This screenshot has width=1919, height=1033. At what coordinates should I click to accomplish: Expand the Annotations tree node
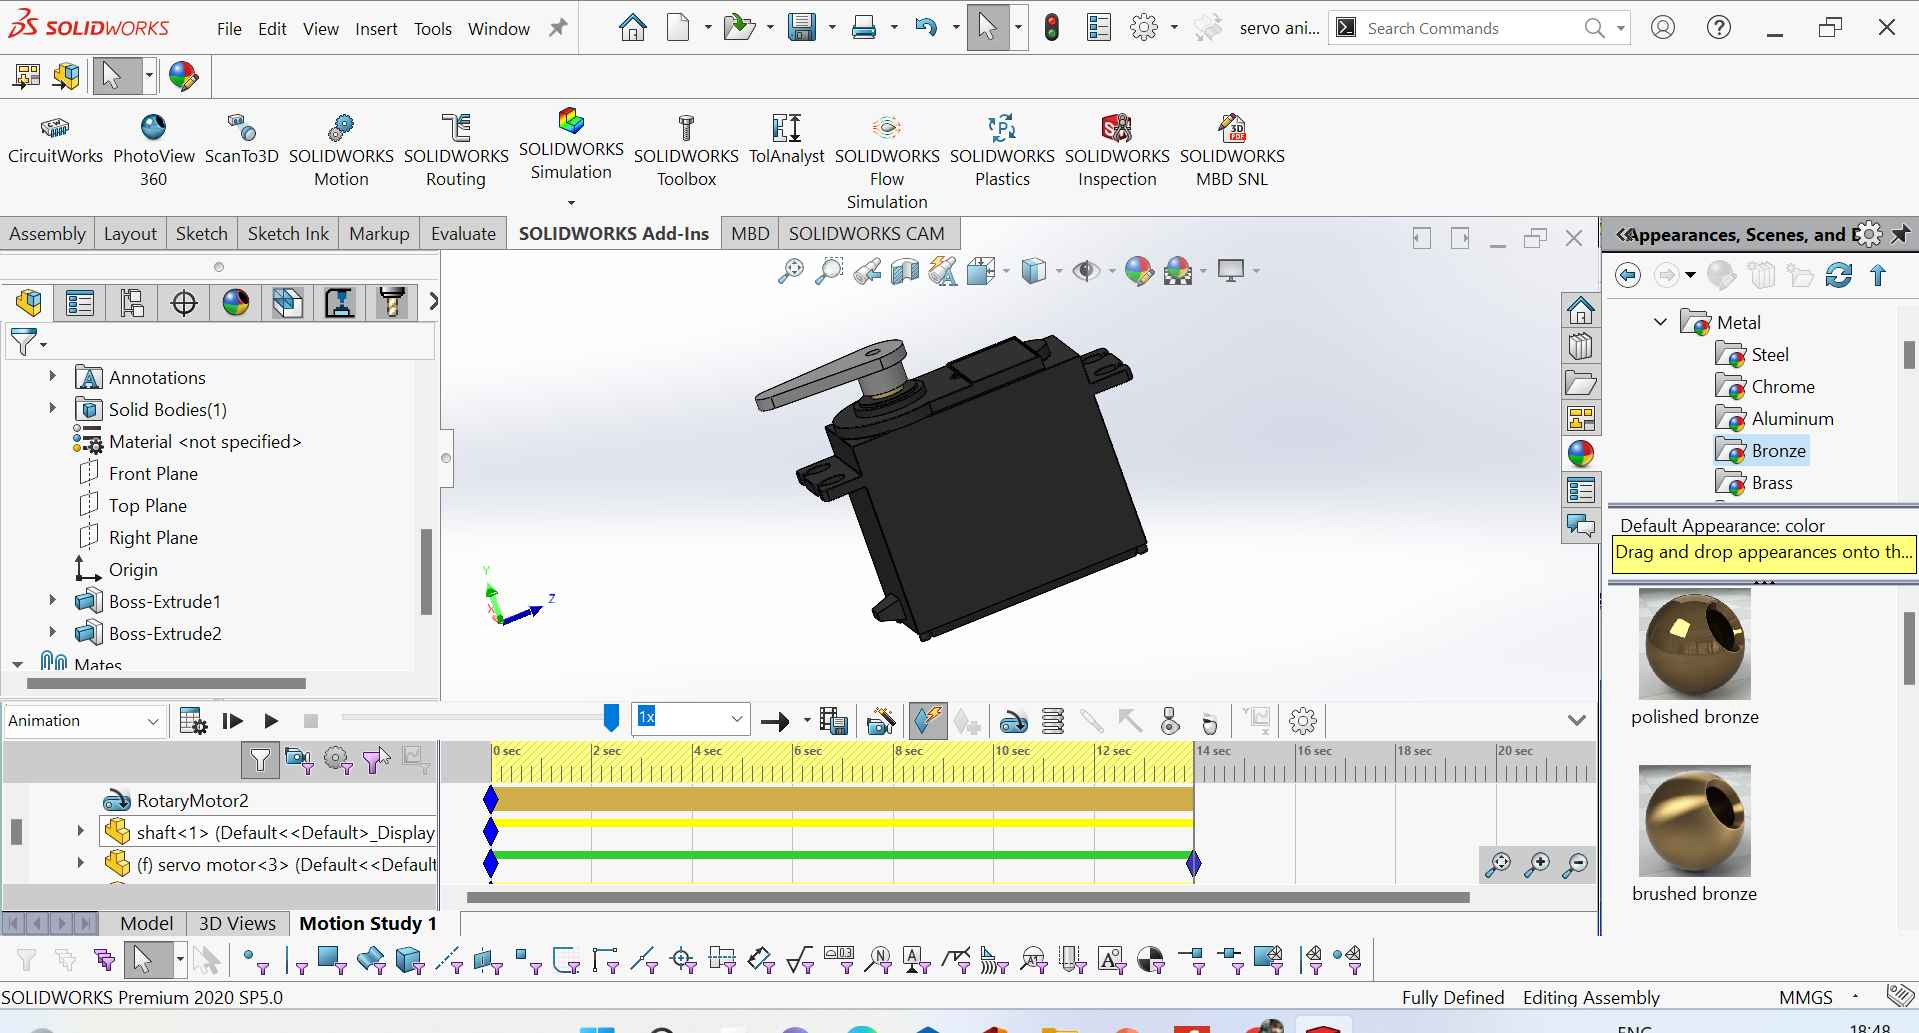53,377
